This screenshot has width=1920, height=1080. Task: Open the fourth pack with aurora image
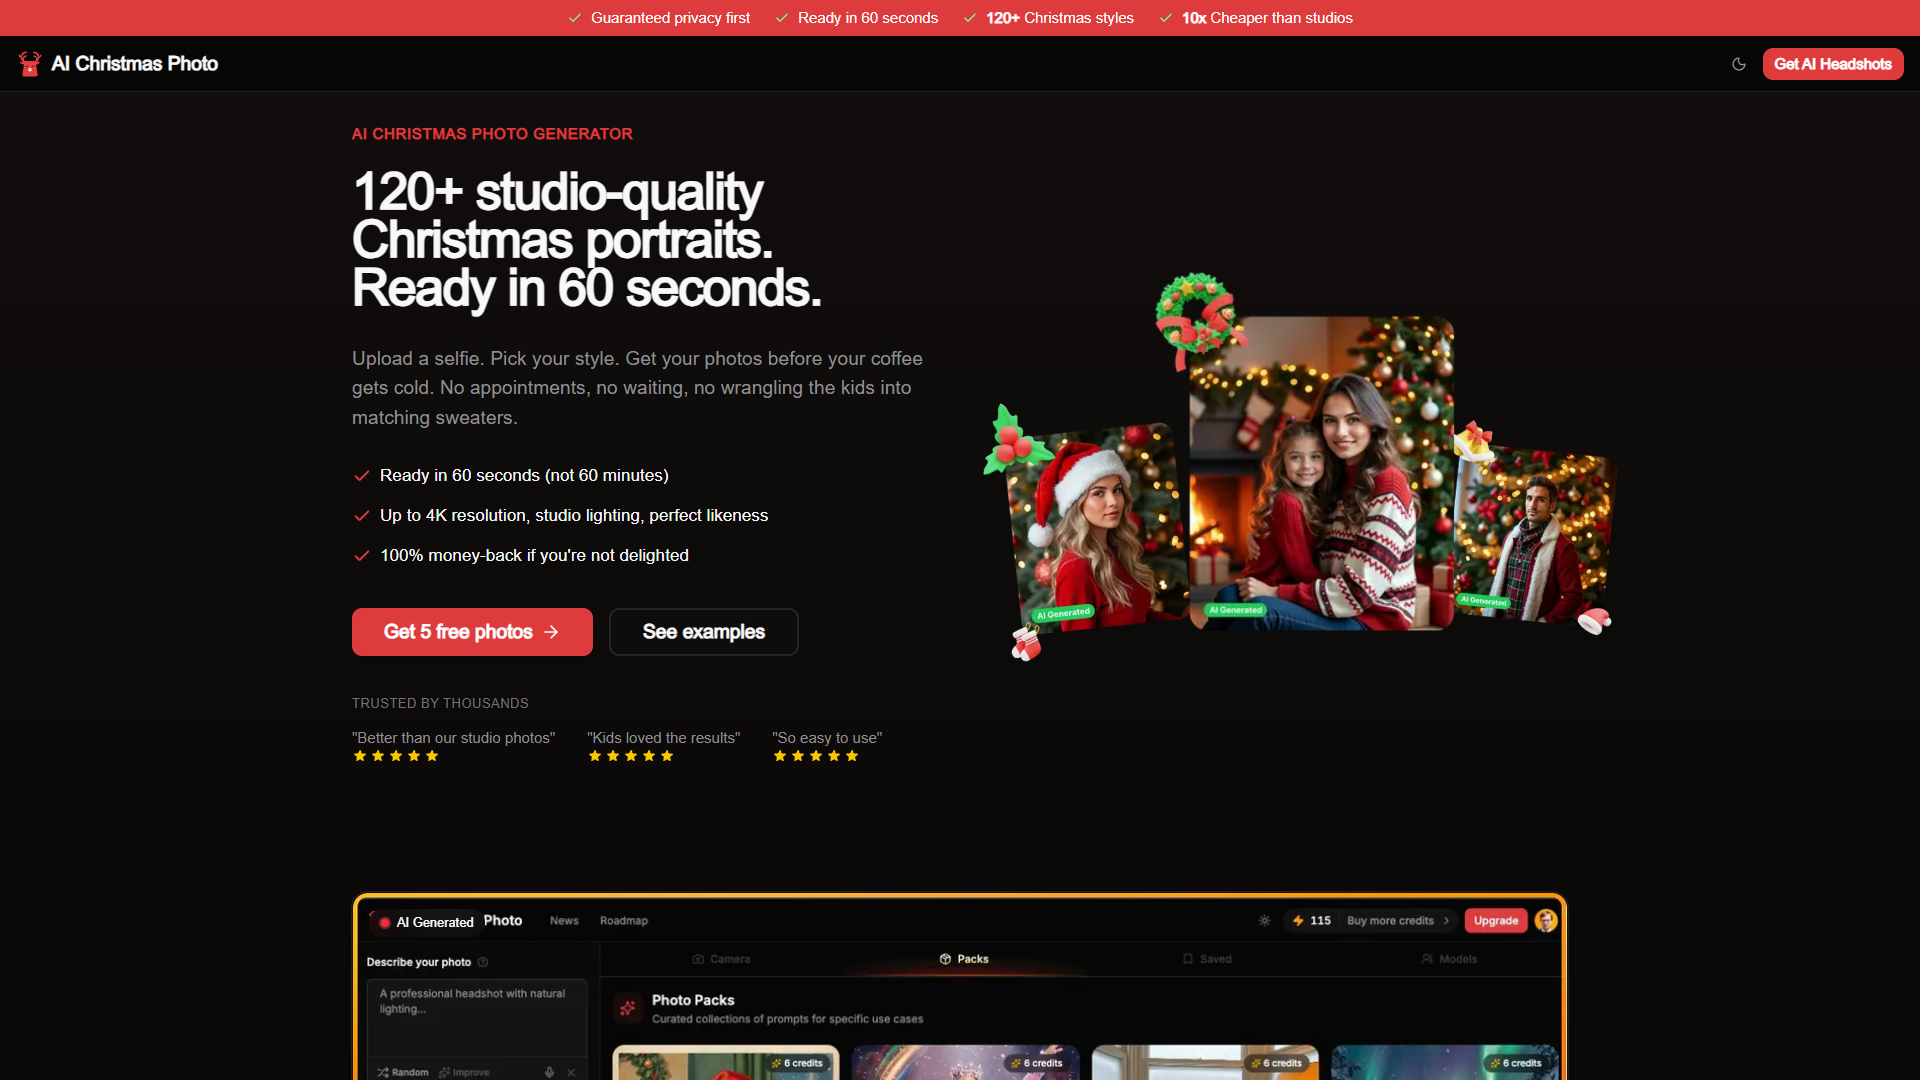coord(1444,1062)
